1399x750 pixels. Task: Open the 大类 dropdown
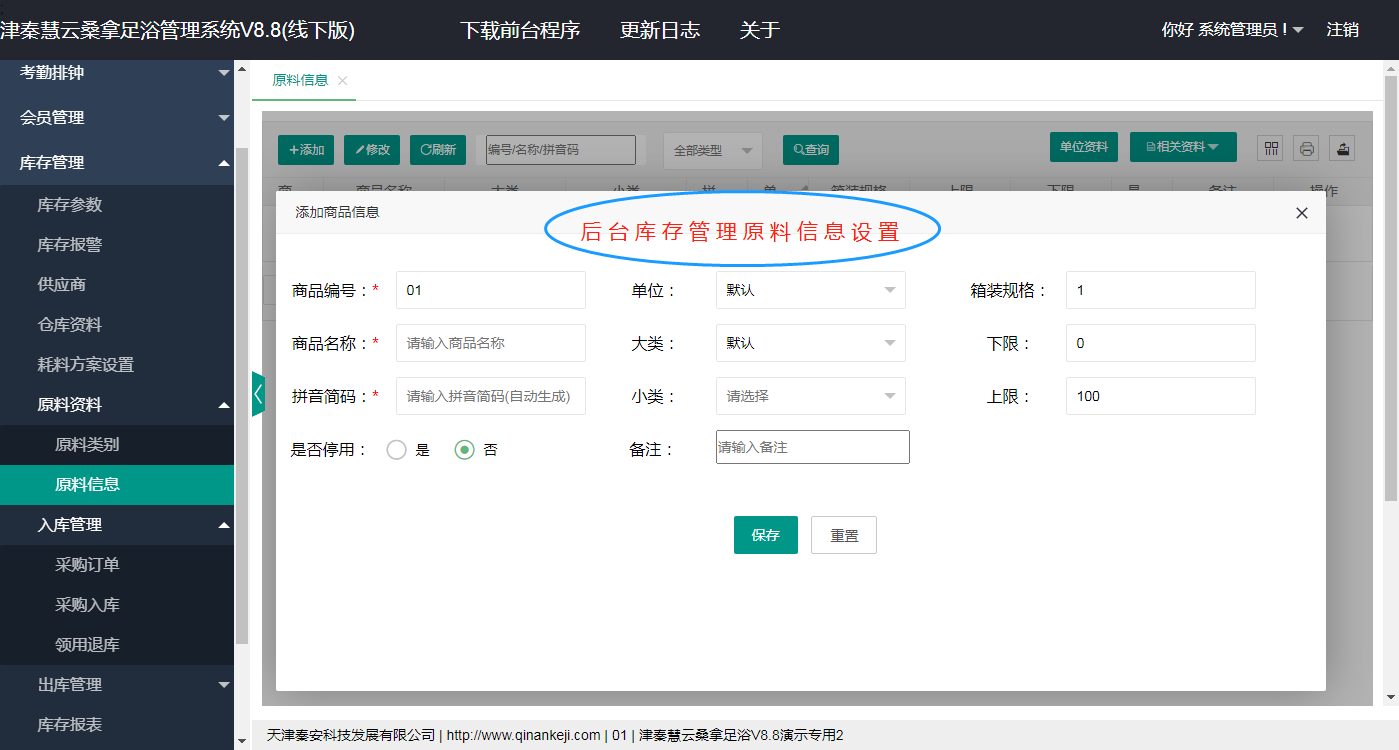pyautogui.click(x=810, y=343)
